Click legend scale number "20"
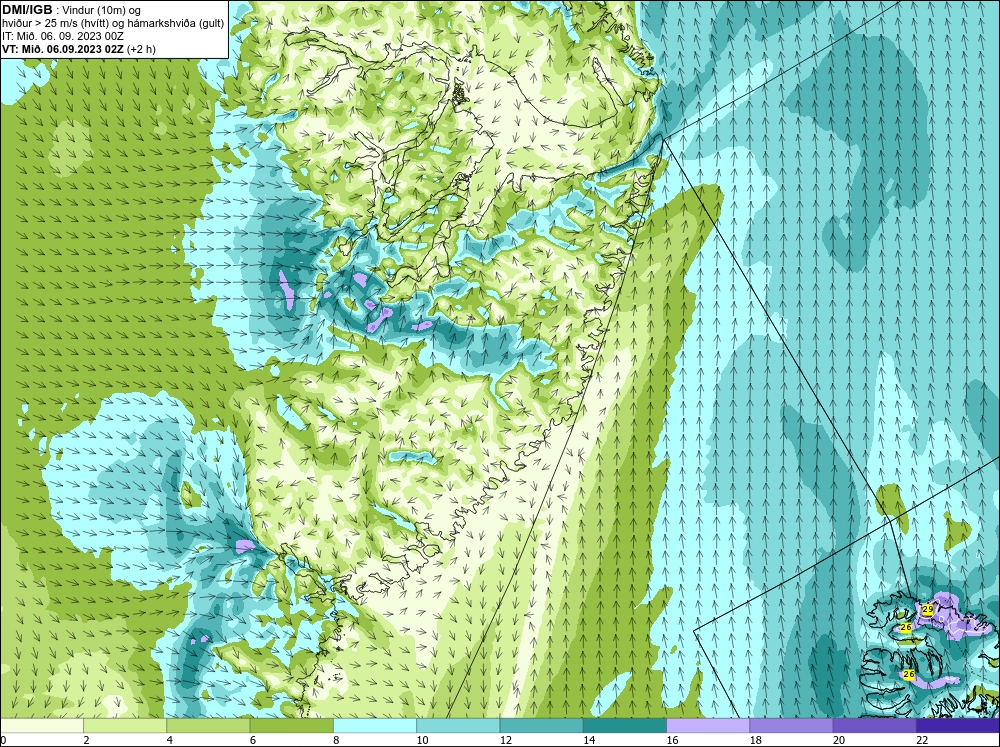 point(839,740)
